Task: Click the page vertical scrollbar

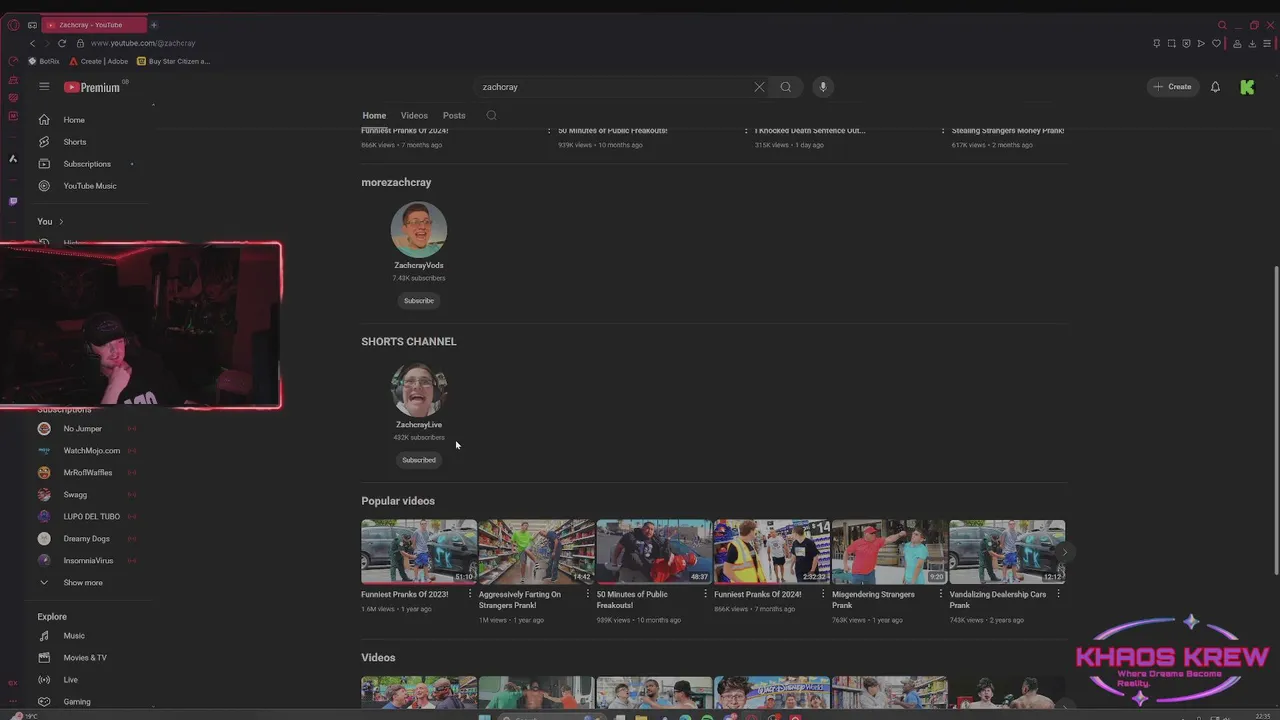Action: click(1275, 420)
